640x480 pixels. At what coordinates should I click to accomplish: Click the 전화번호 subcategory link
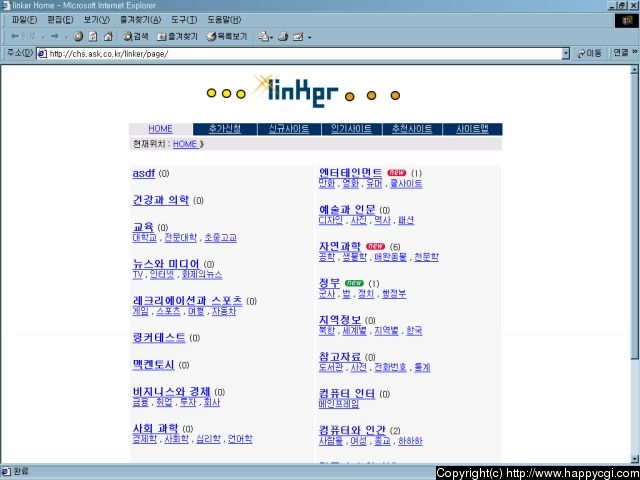click(x=391, y=367)
